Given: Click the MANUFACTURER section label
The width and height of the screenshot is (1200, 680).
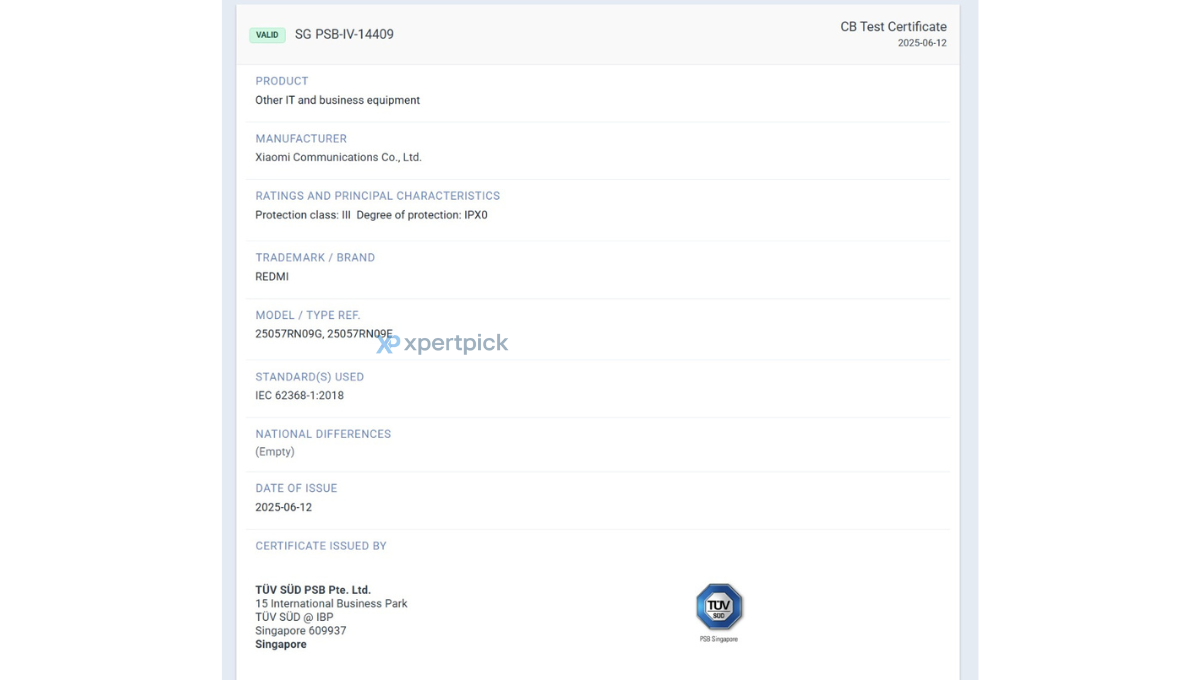Looking at the screenshot, I should [x=301, y=139].
